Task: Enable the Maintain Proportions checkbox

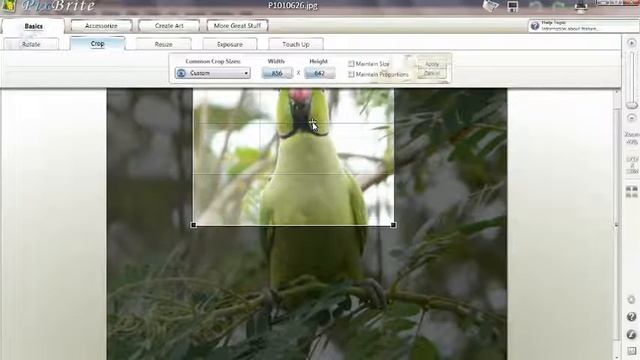Action: point(351,74)
